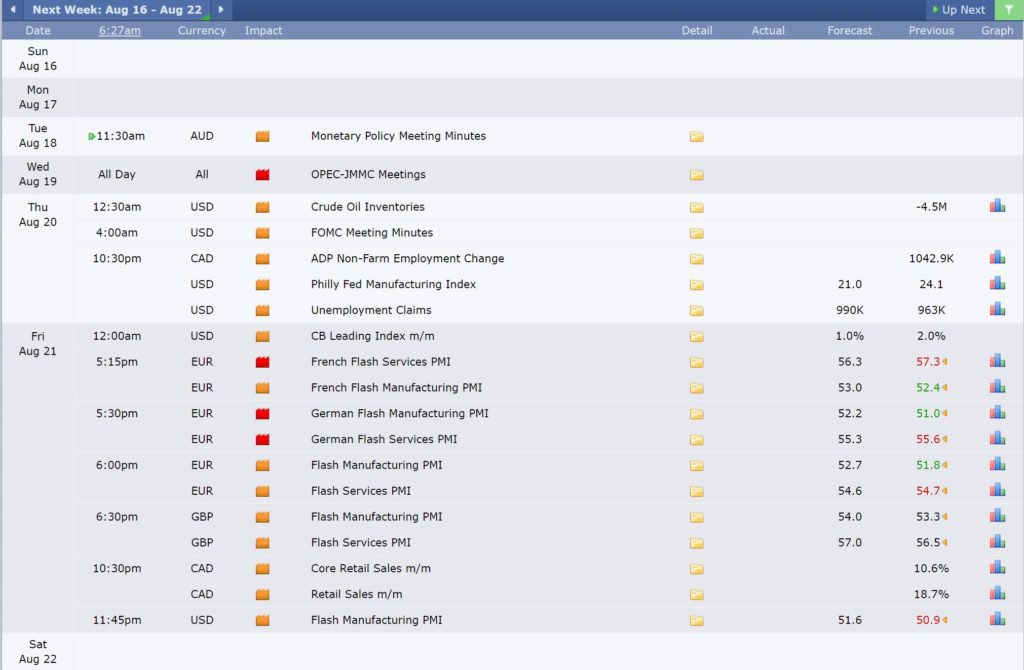The width and height of the screenshot is (1024, 670).
Task: Show graph for German Flash Services PMI
Action: 997,438
